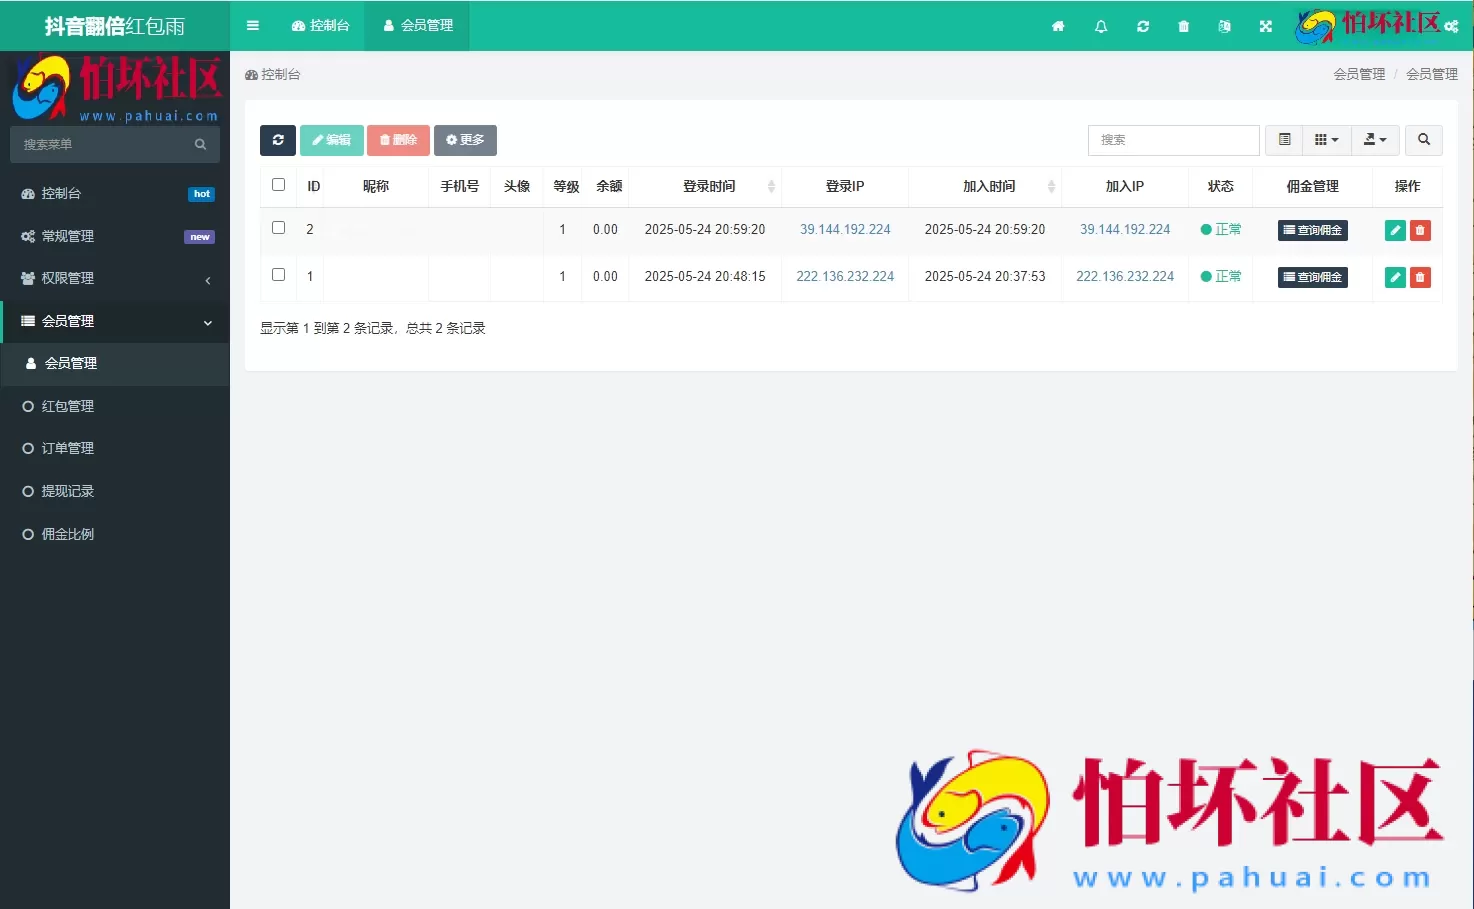Click 查询佣金 for member ID 2
Image resolution: width=1474 pixels, height=909 pixels.
coord(1312,230)
